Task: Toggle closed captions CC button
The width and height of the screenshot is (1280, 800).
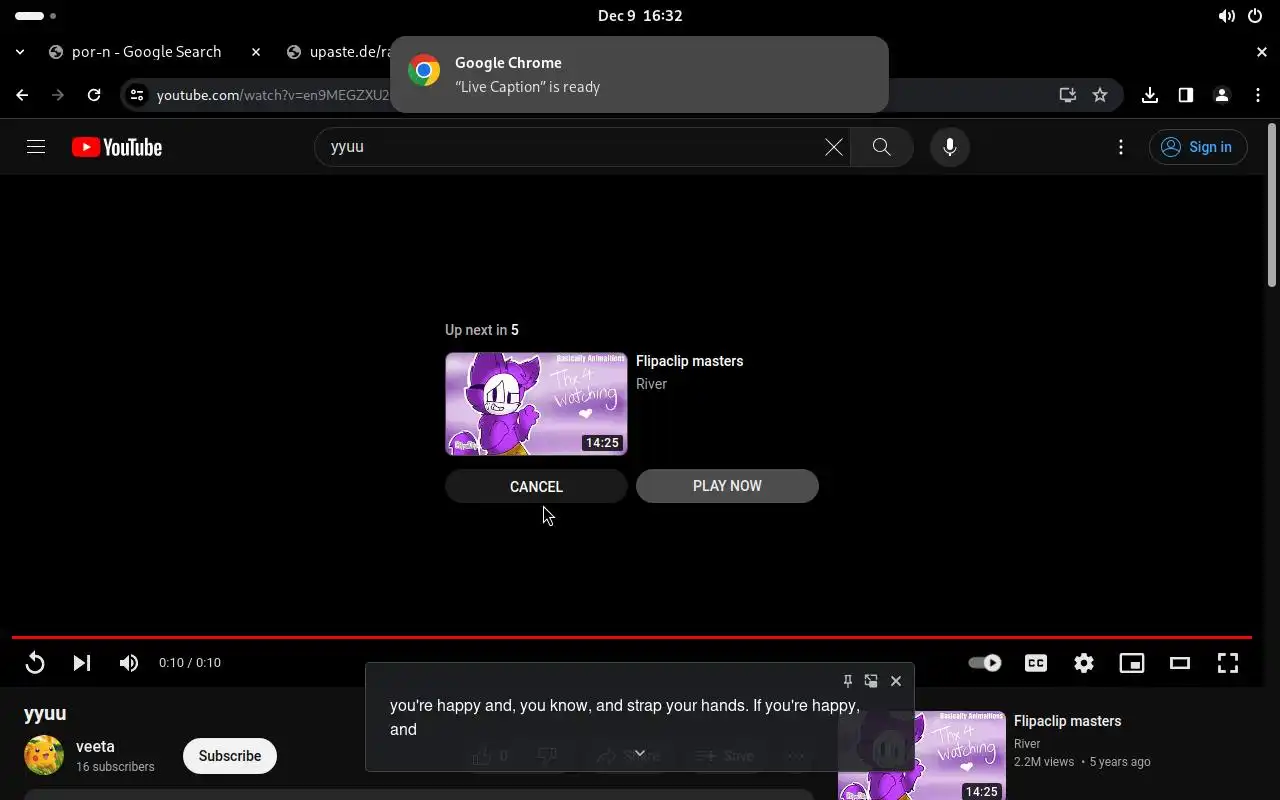Action: tap(1036, 663)
